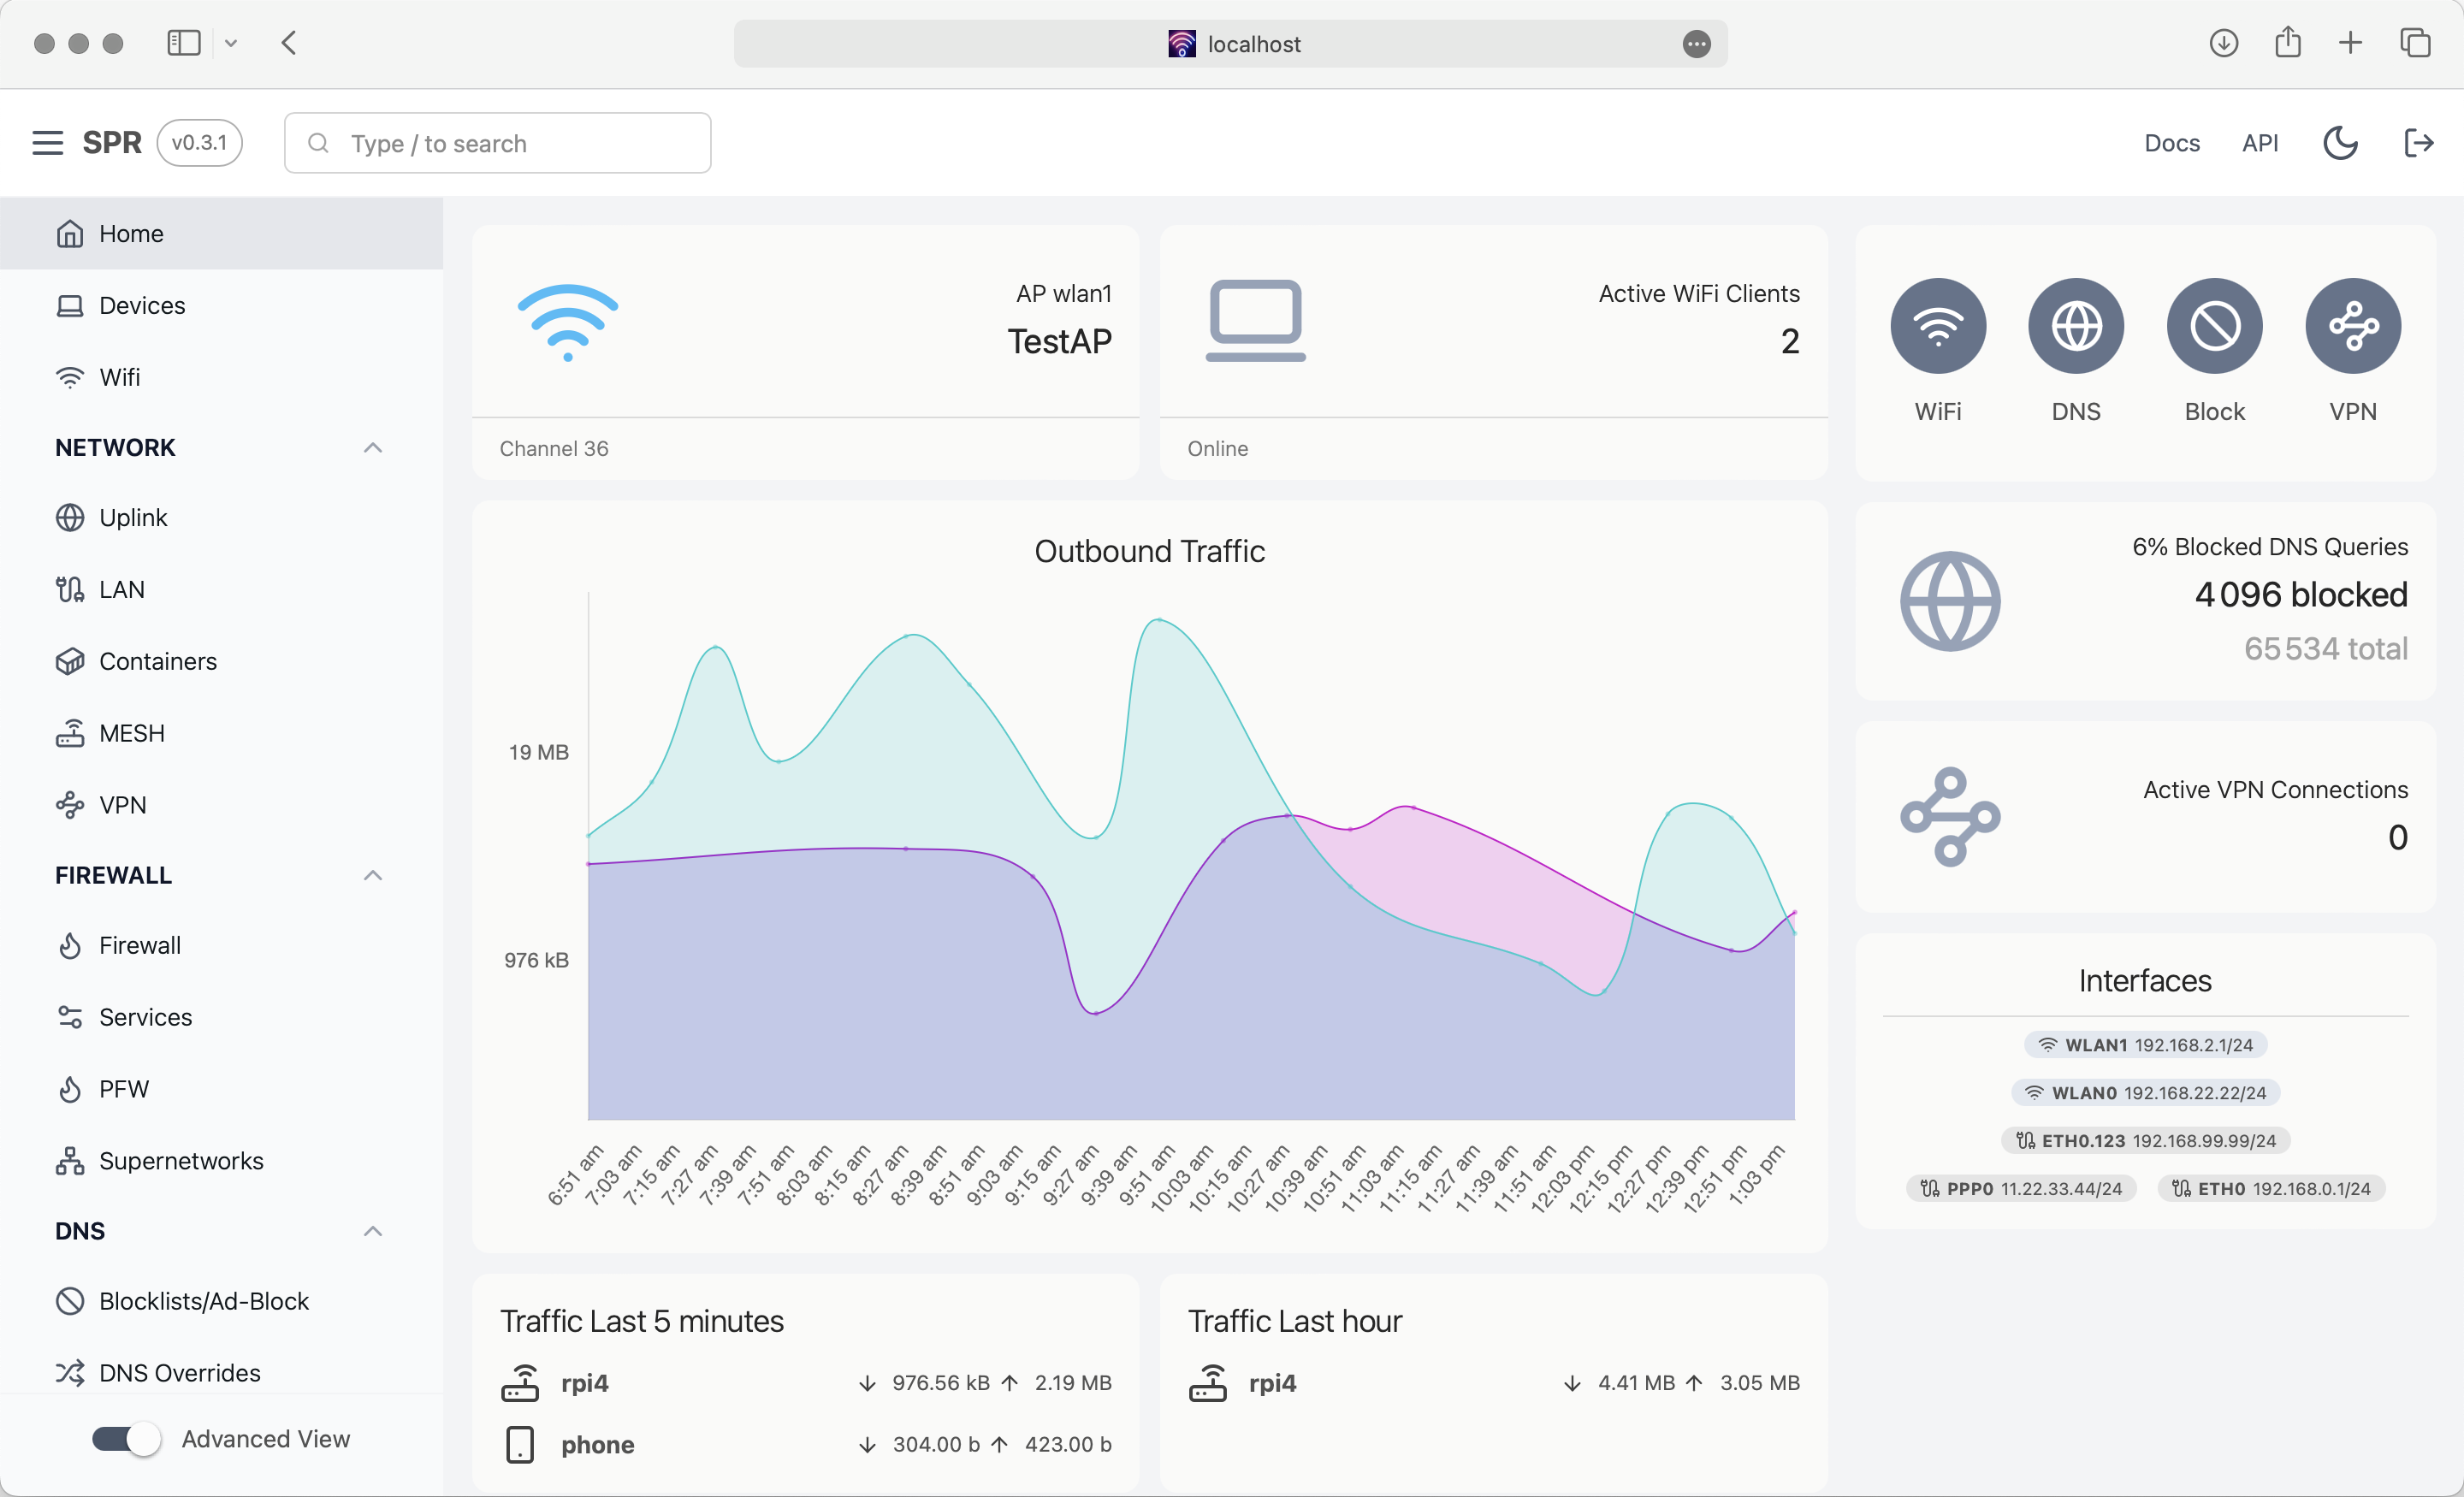The image size is (2464, 1497).
Task: Collapse the FIREWALL section
Action: tap(372, 874)
